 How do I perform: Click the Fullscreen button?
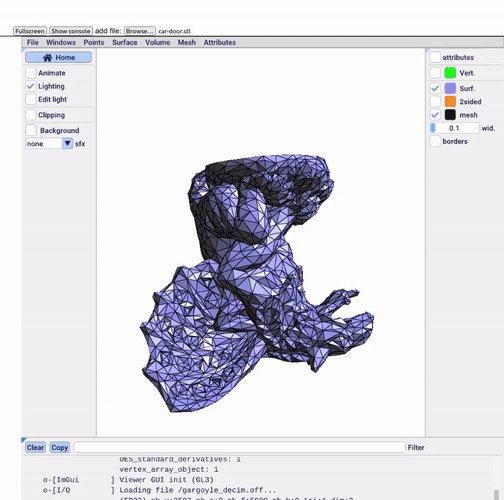click(30, 31)
